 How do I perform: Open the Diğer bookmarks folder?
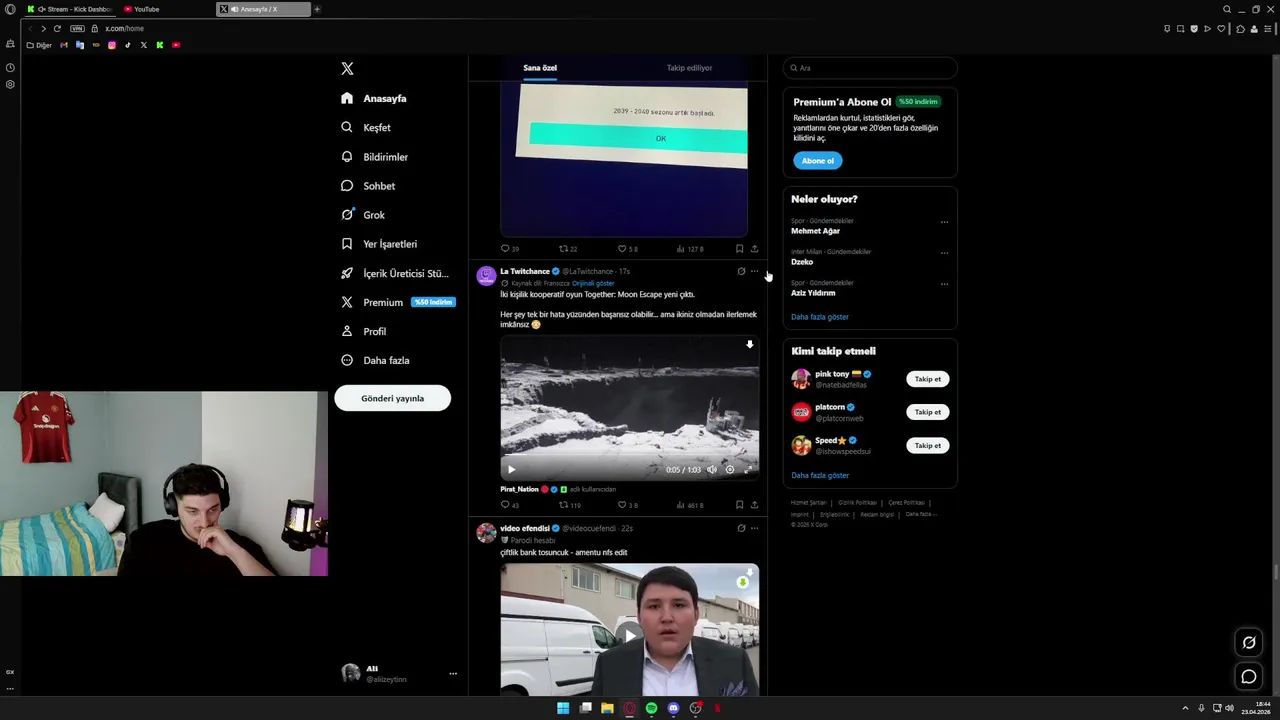(x=39, y=45)
